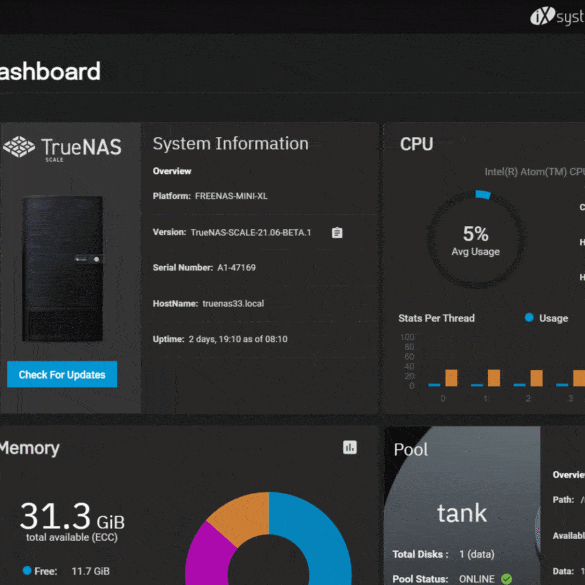This screenshot has width=585, height=585.
Task: Click the total available (ECC) label
Action: [72, 537]
